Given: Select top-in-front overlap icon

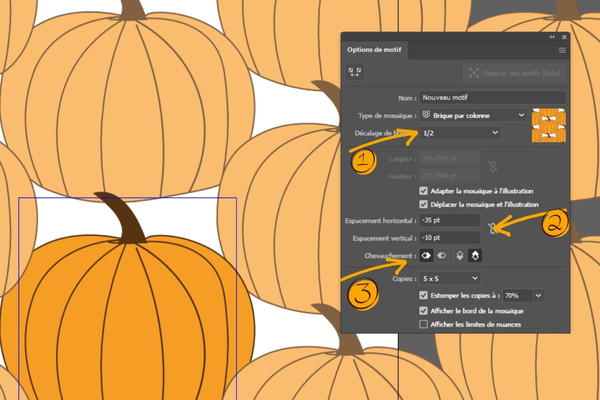Looking at the screenshot, I should click(x=460, y=256).
